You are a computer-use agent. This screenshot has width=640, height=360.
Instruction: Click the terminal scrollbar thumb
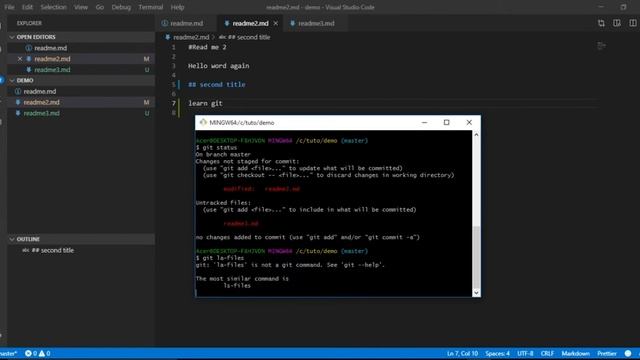[x=476, y=257]
